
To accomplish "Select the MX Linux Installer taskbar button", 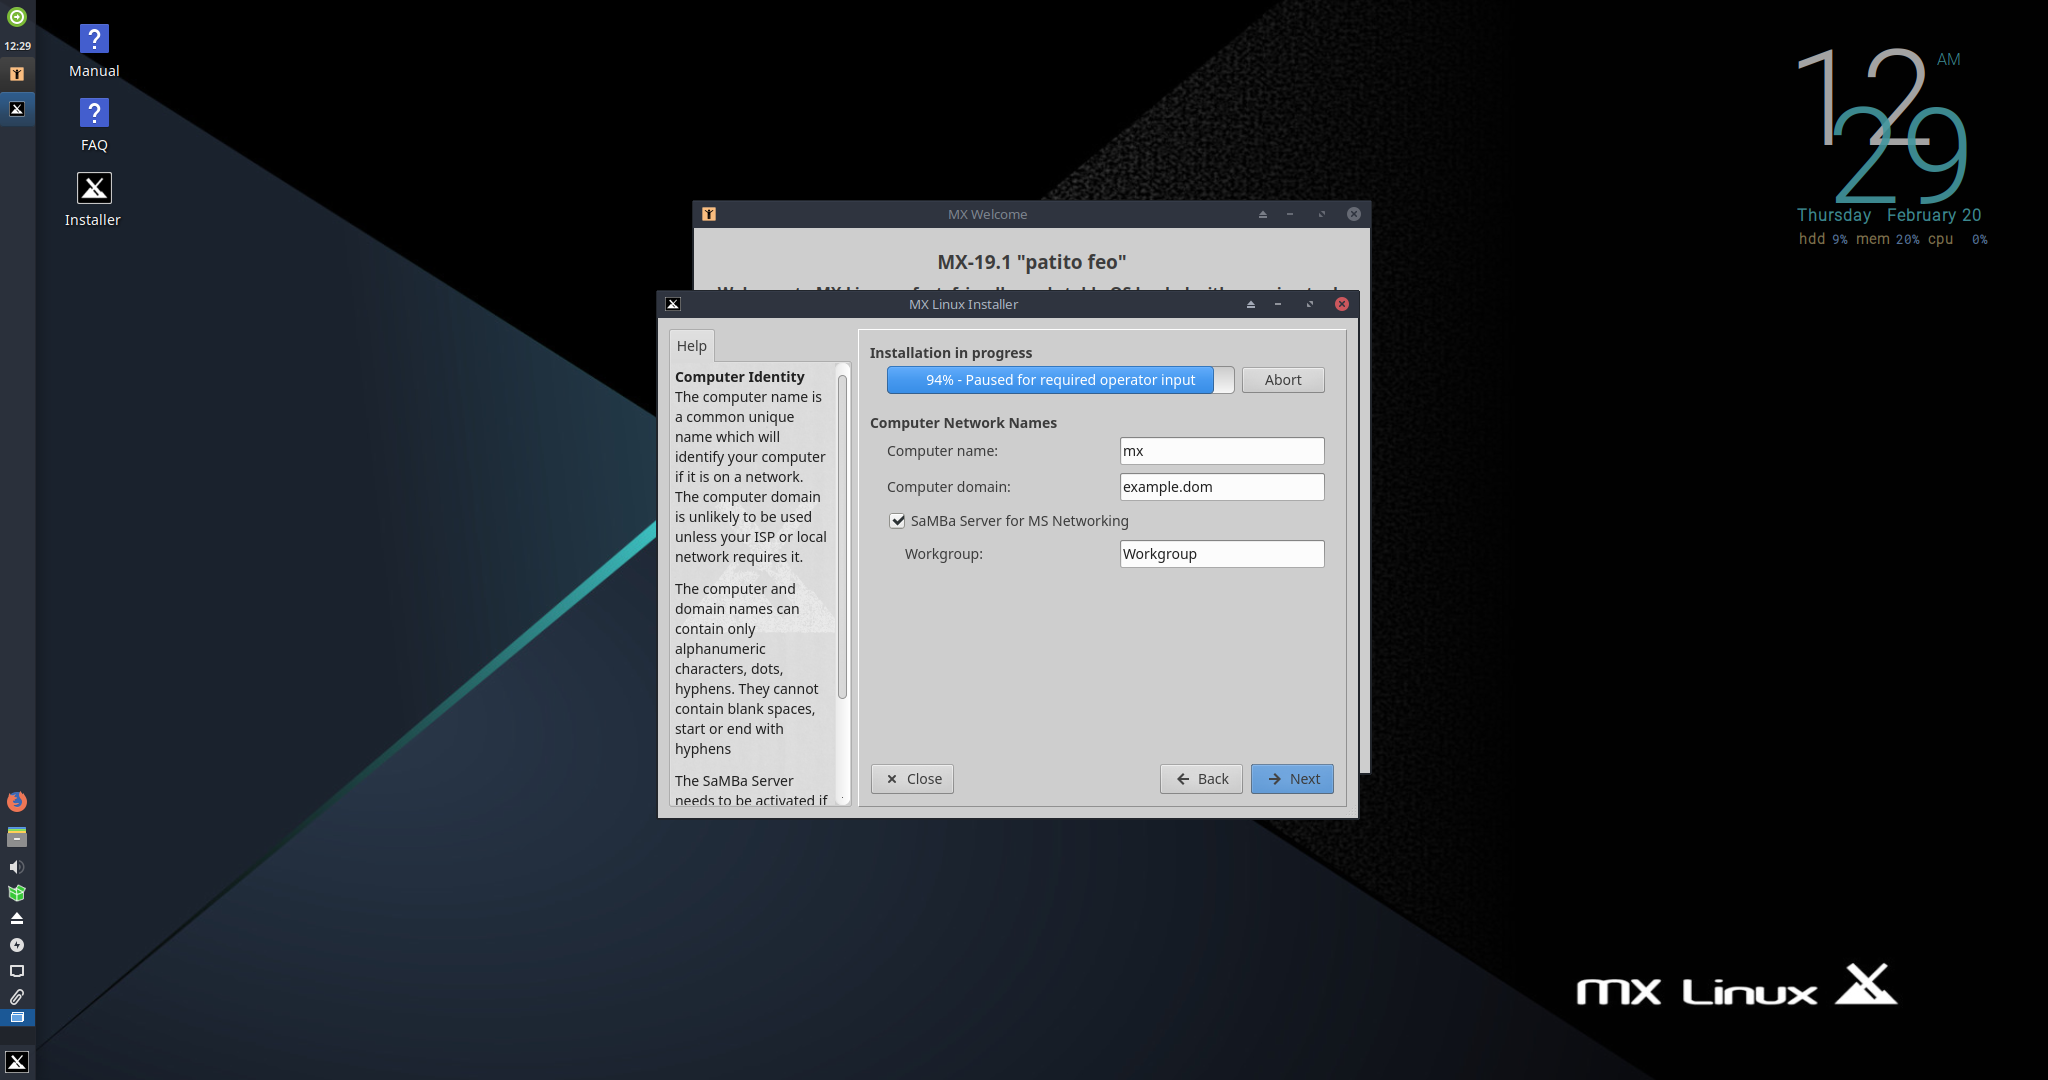I will (x=17, y=109).
